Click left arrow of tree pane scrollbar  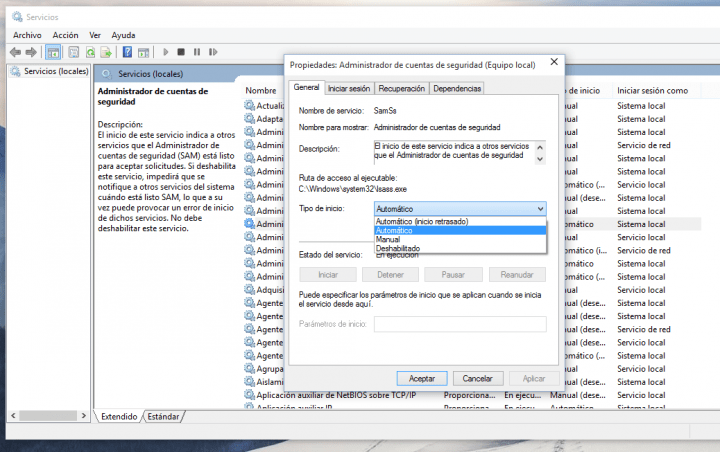click(13, 415)
